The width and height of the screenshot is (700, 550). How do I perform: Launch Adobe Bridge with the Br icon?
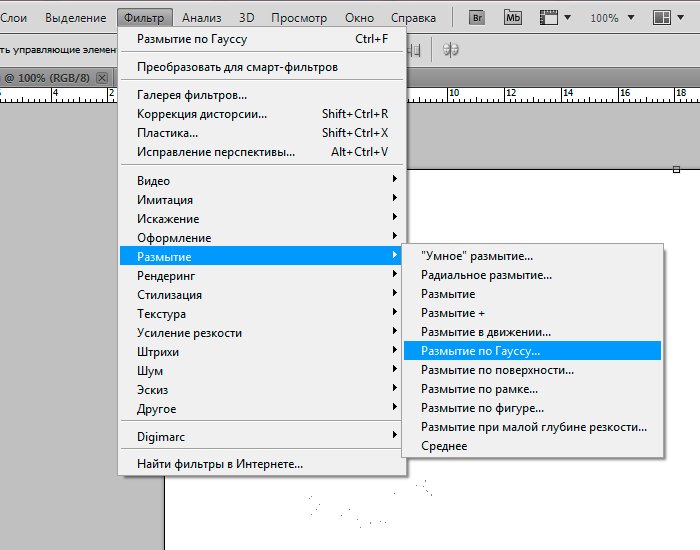pos(476,18)
